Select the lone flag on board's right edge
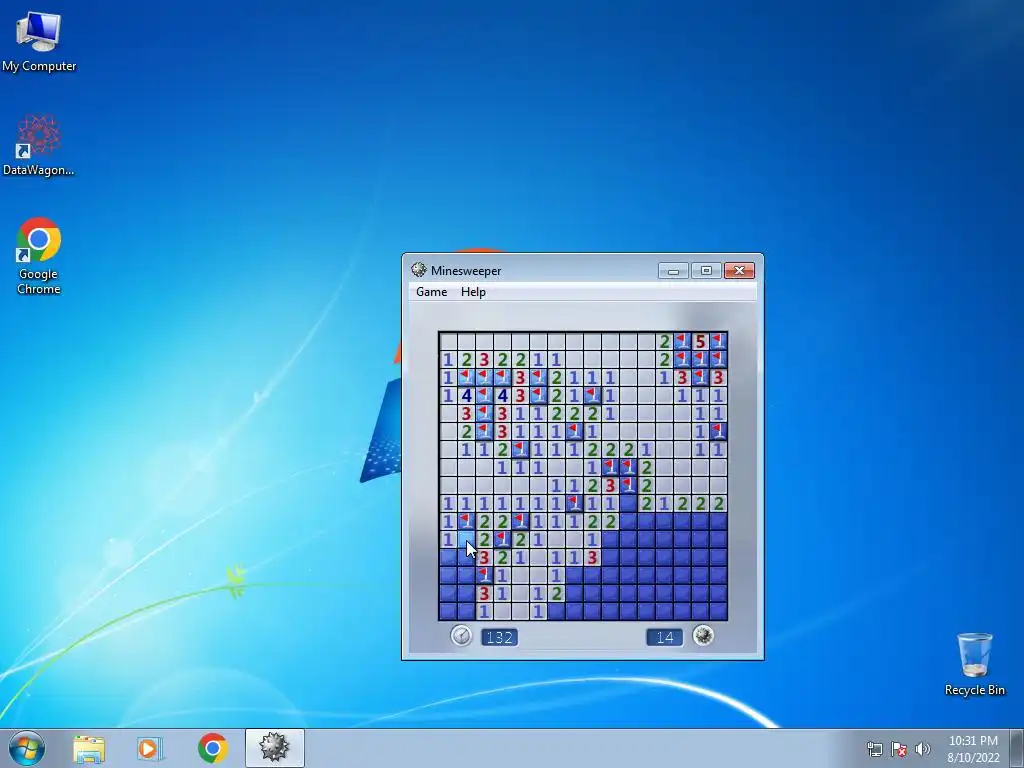The image size is (1024, 768). point(718,431)
